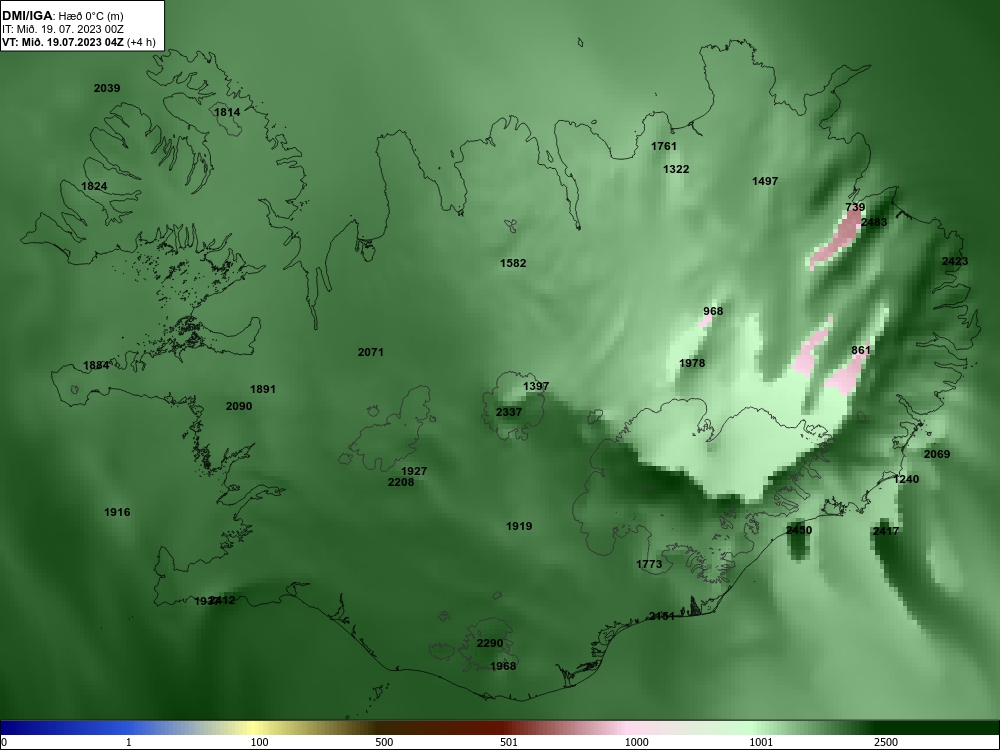This screenshot has height=750, width=1000.
Task: Click the value 2071 on the map
Action: pyautogui.click(x=371, y=352)
